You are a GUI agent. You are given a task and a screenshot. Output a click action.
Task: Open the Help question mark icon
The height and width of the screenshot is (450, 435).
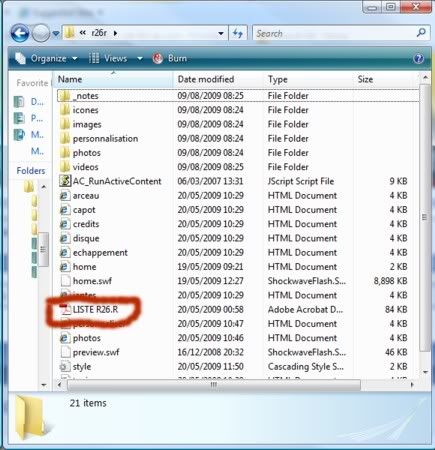418,59
